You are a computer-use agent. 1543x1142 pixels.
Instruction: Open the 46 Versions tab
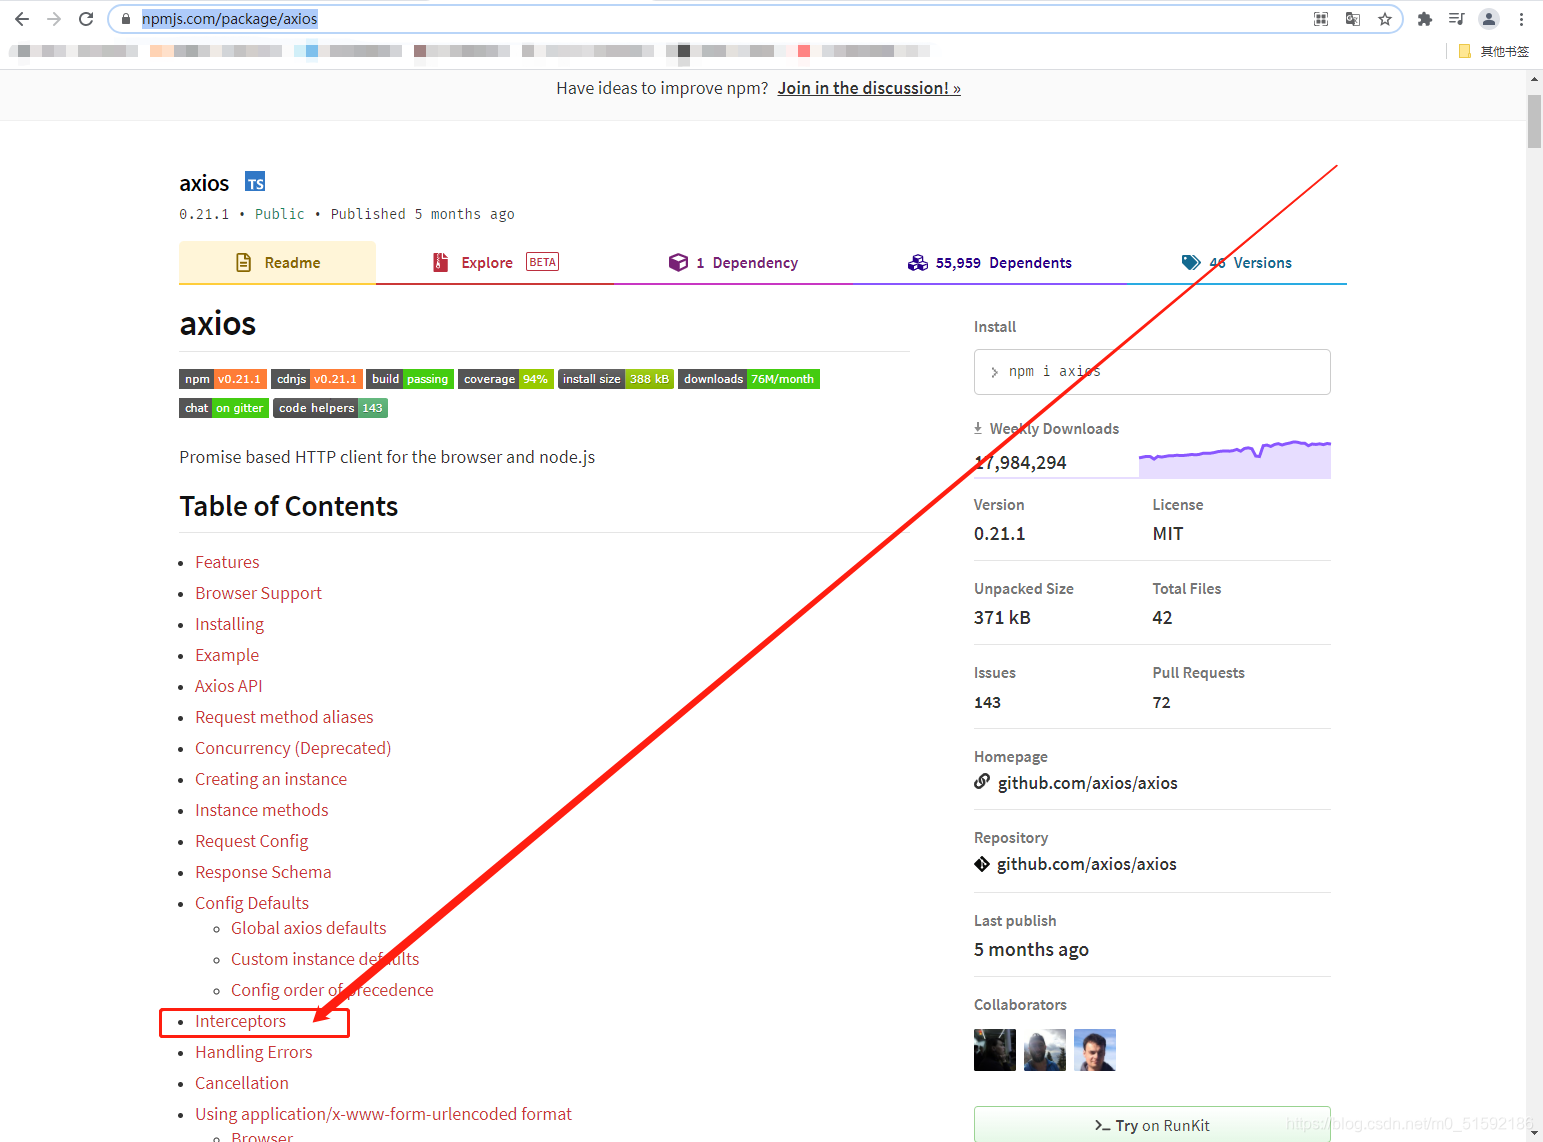pos(1237,263)
